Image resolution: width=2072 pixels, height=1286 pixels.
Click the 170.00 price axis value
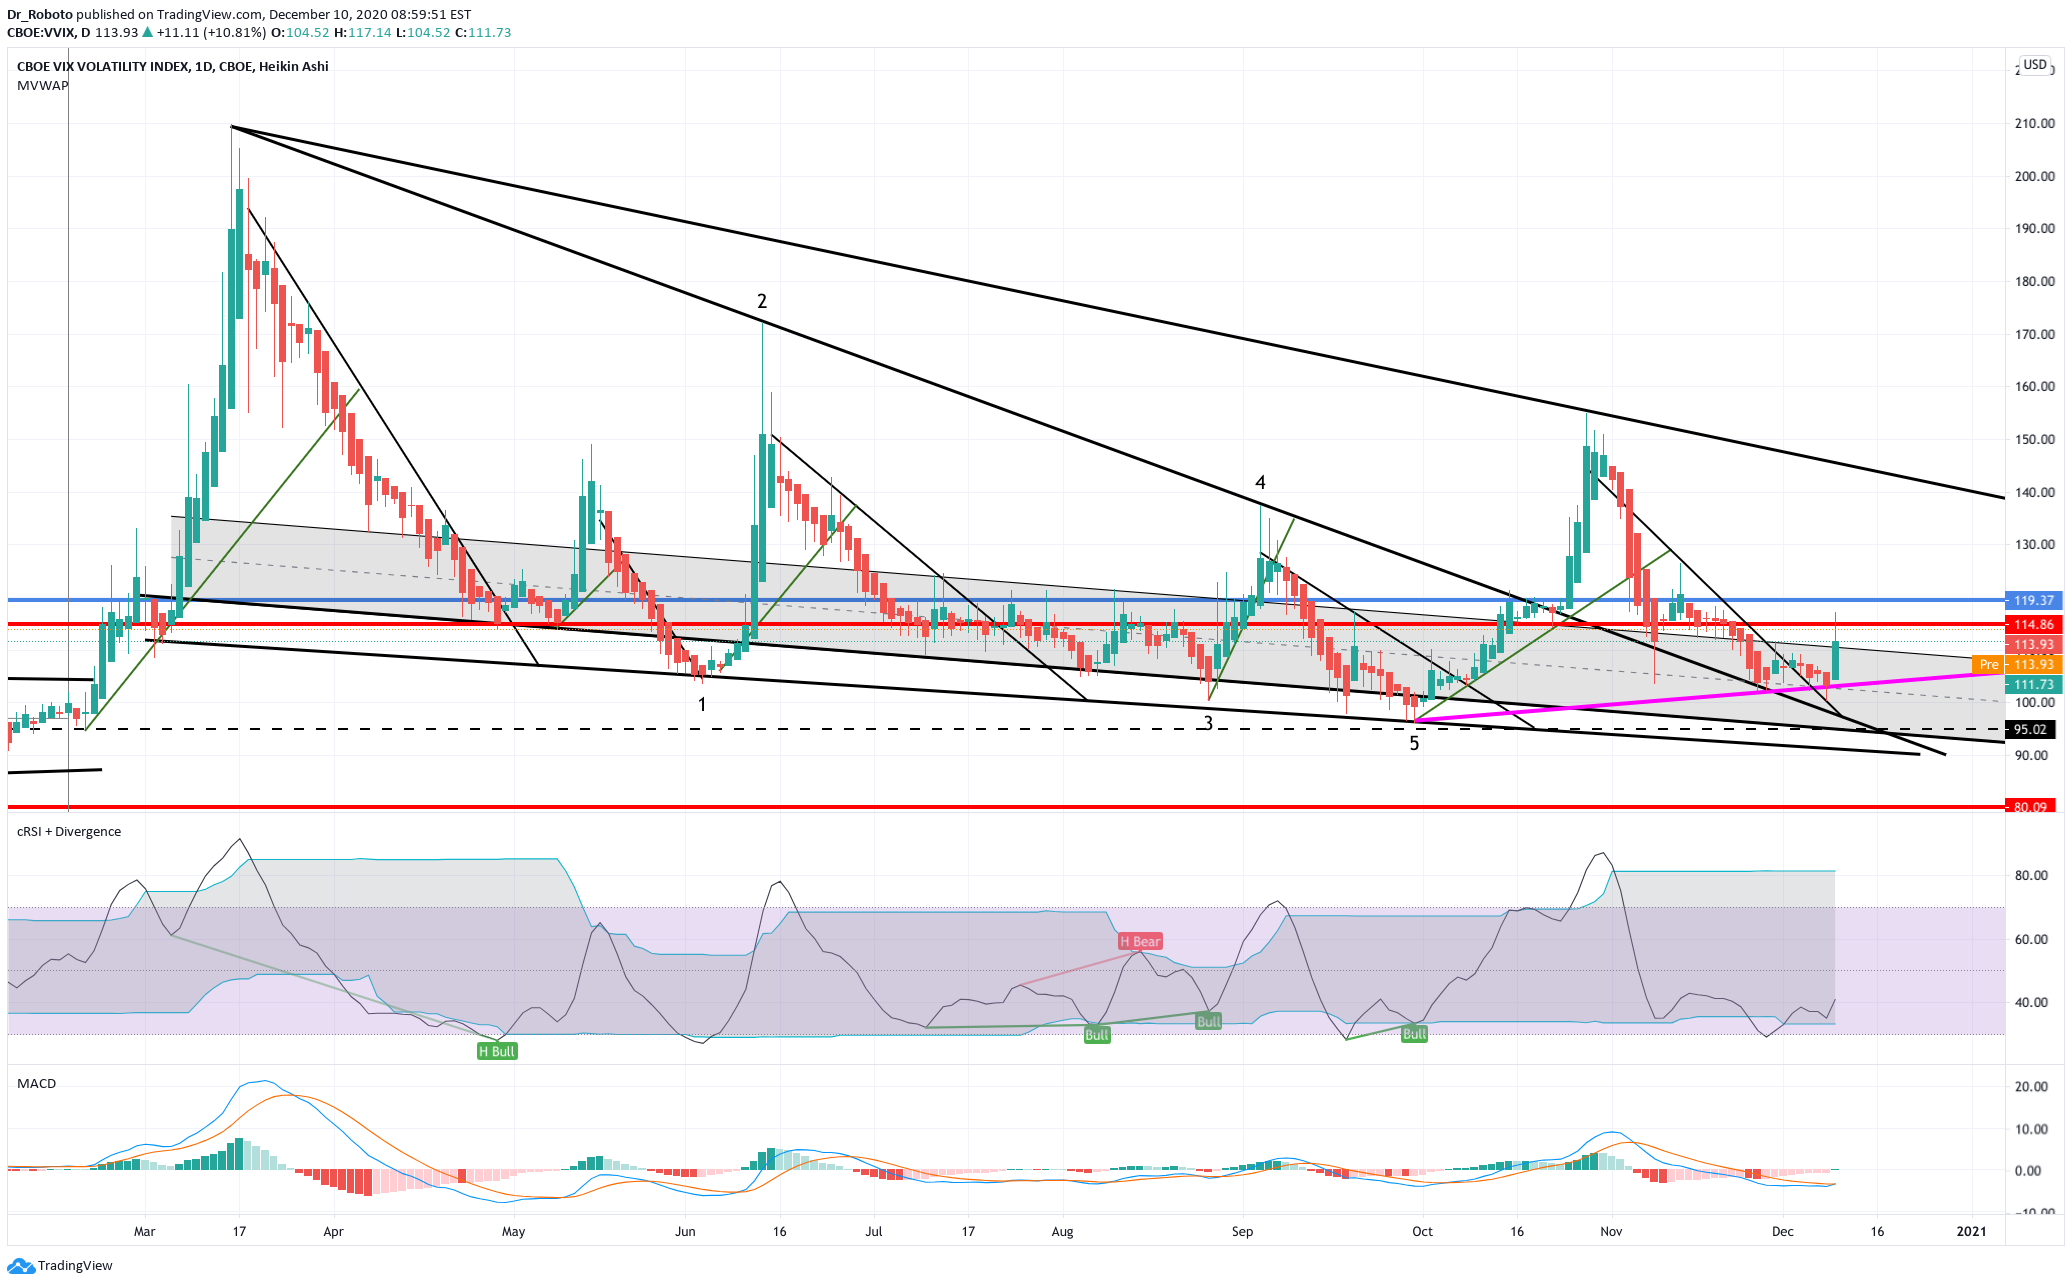coord(2035,335)
